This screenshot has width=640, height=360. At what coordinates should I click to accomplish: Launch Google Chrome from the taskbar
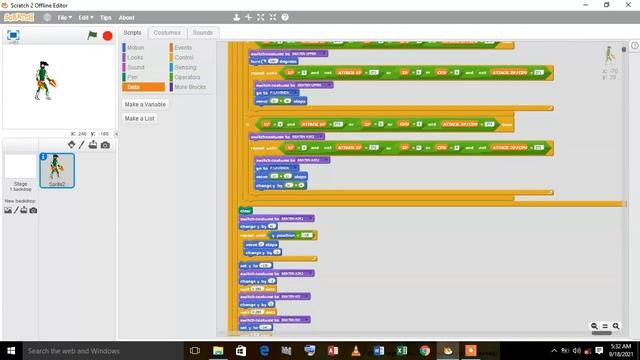[424, 351]
